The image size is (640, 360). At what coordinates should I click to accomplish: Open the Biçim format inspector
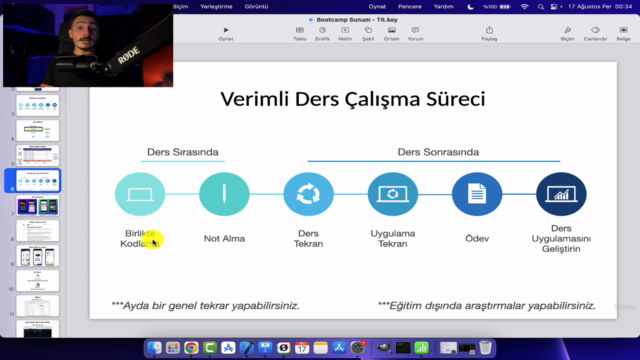pos(567,33)
